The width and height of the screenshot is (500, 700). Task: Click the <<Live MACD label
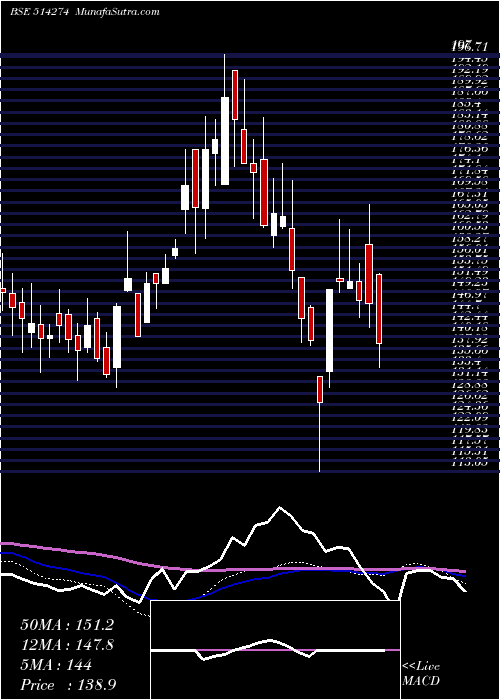click(421, 673)
